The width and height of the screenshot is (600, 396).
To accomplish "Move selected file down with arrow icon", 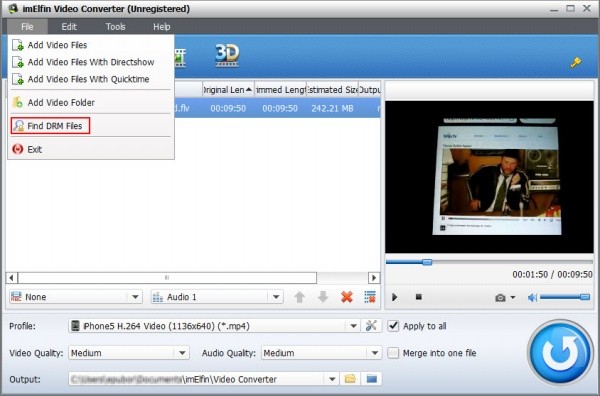I will coord(323,297).
